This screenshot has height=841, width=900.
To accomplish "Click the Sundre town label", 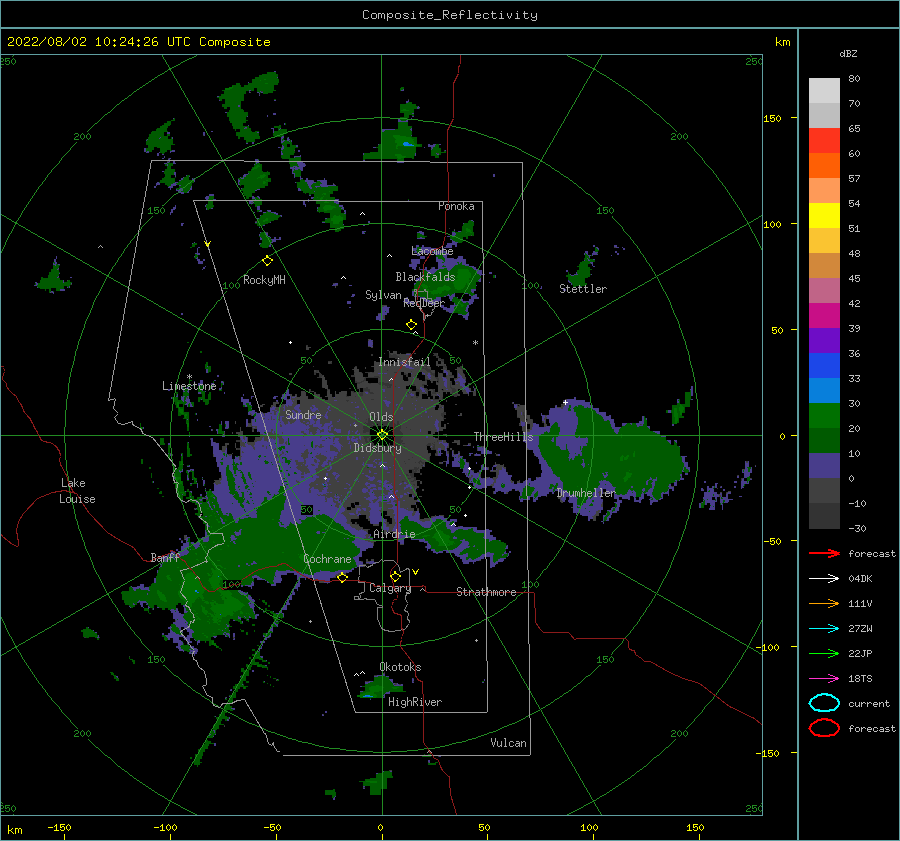I will tap(303, 415).
